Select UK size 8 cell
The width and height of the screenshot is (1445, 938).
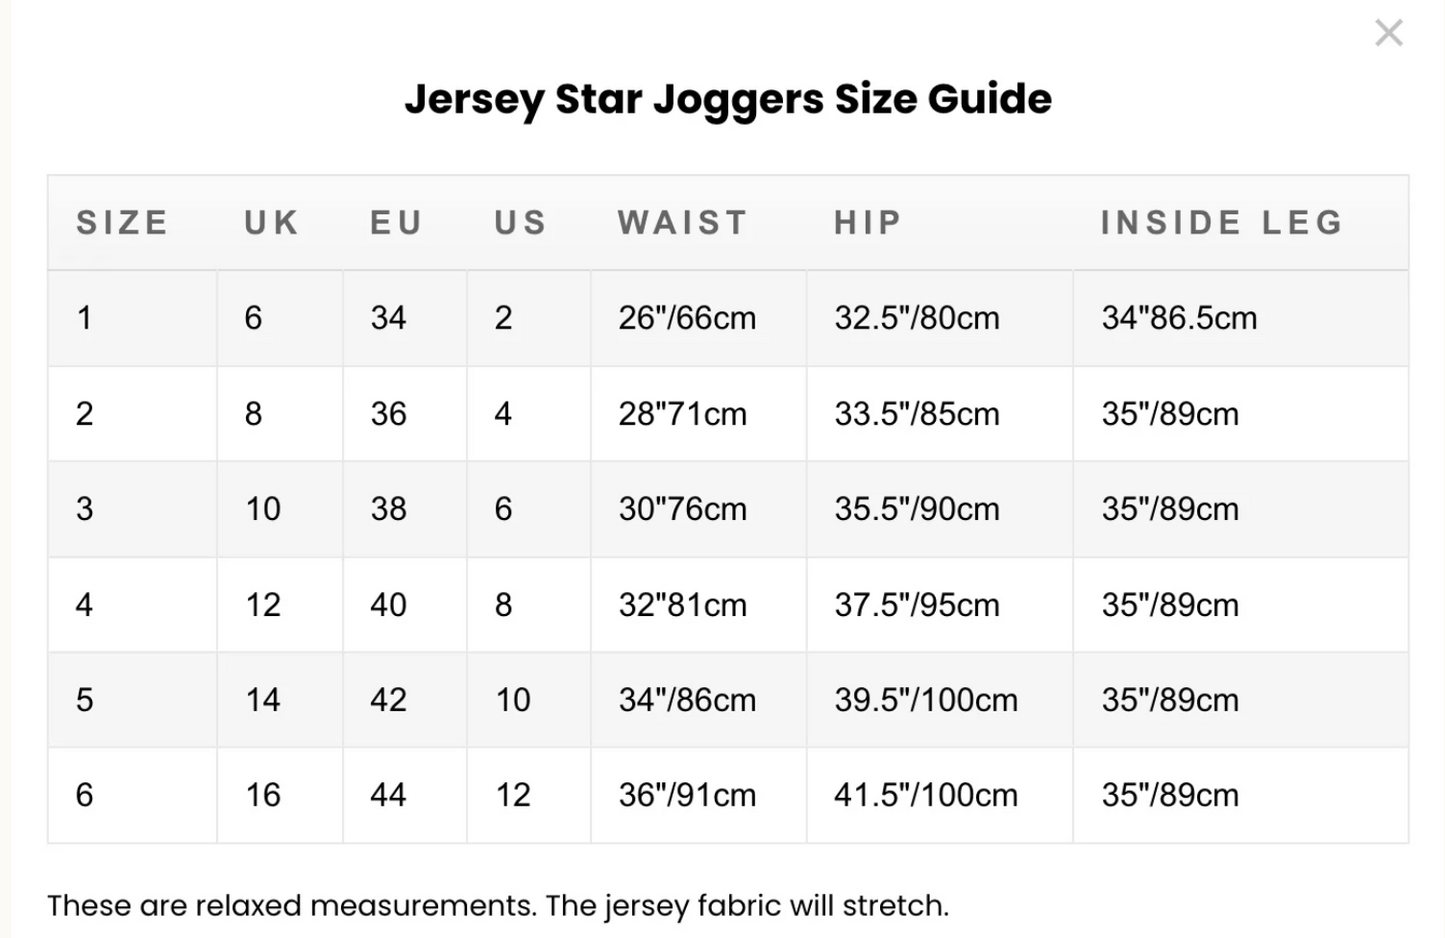[253, 413]
